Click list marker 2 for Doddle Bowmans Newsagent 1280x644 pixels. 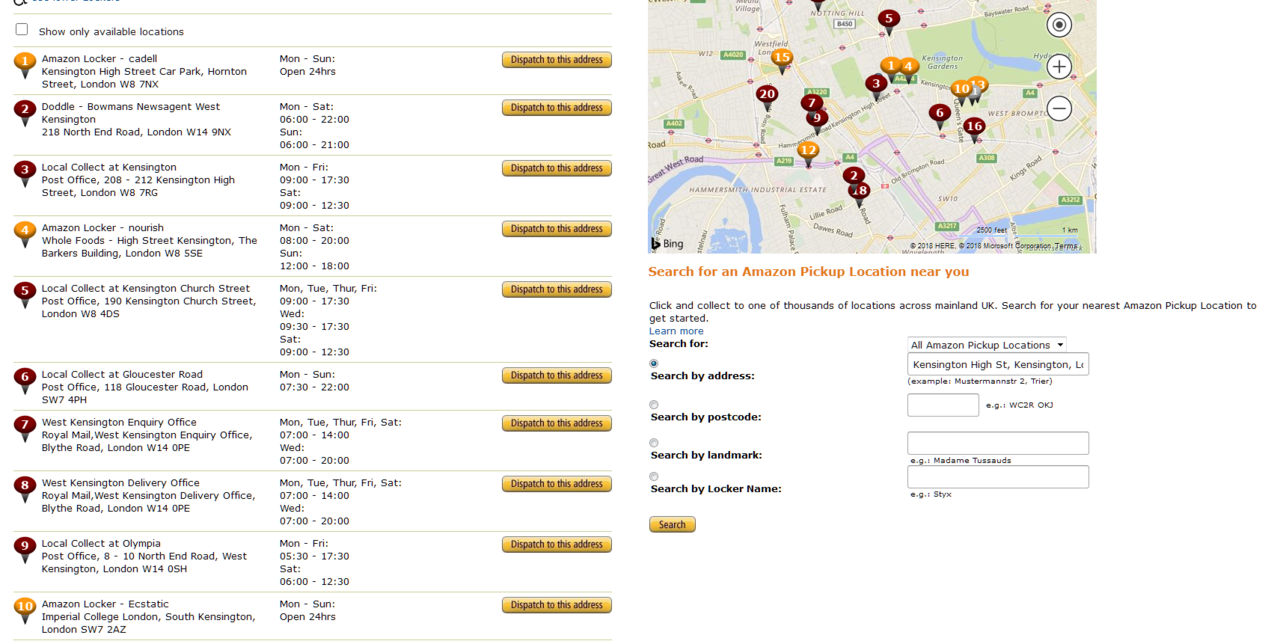pos(25,112)
